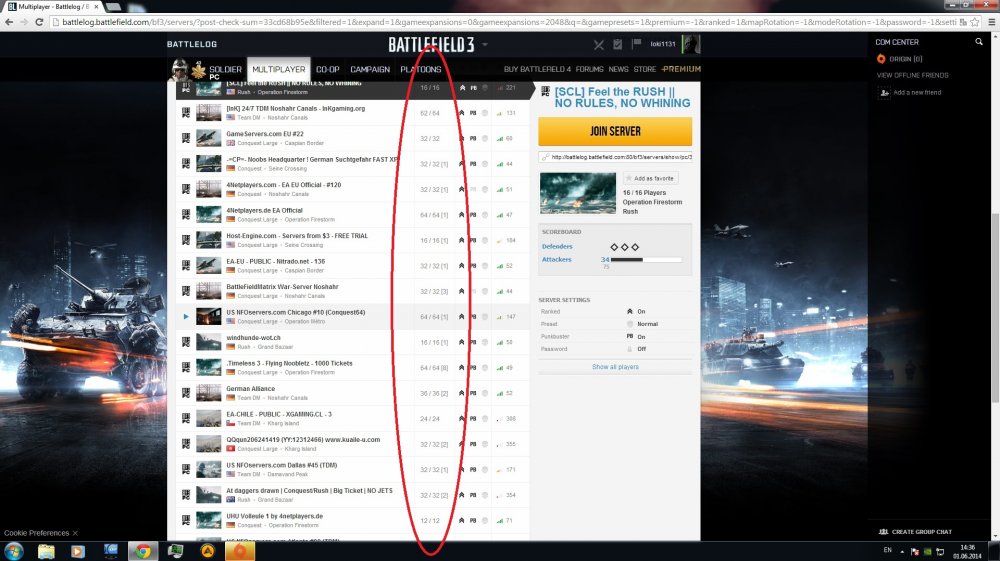Image resolution: width=1000 pixels, height=561 pixels.
Task: Open File Explorer from the taskbar
Action: click(x=46, y=551)
